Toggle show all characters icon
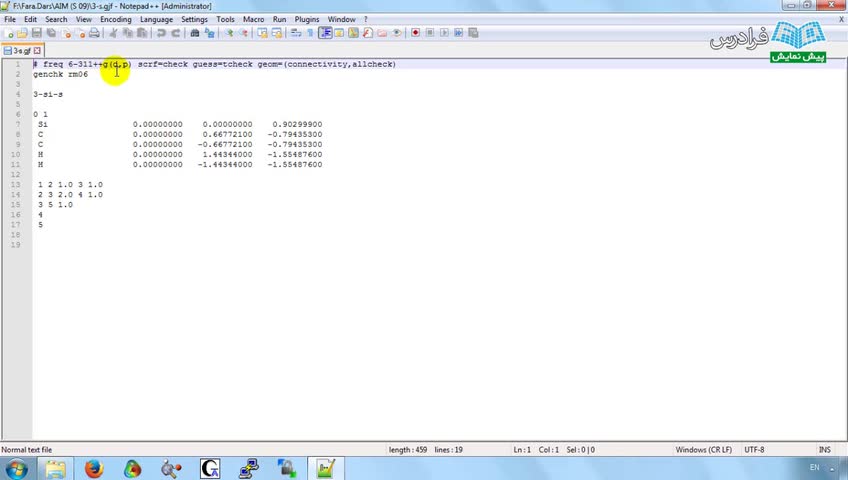This screenshot has width=848, height=480. tap(310, 34)
